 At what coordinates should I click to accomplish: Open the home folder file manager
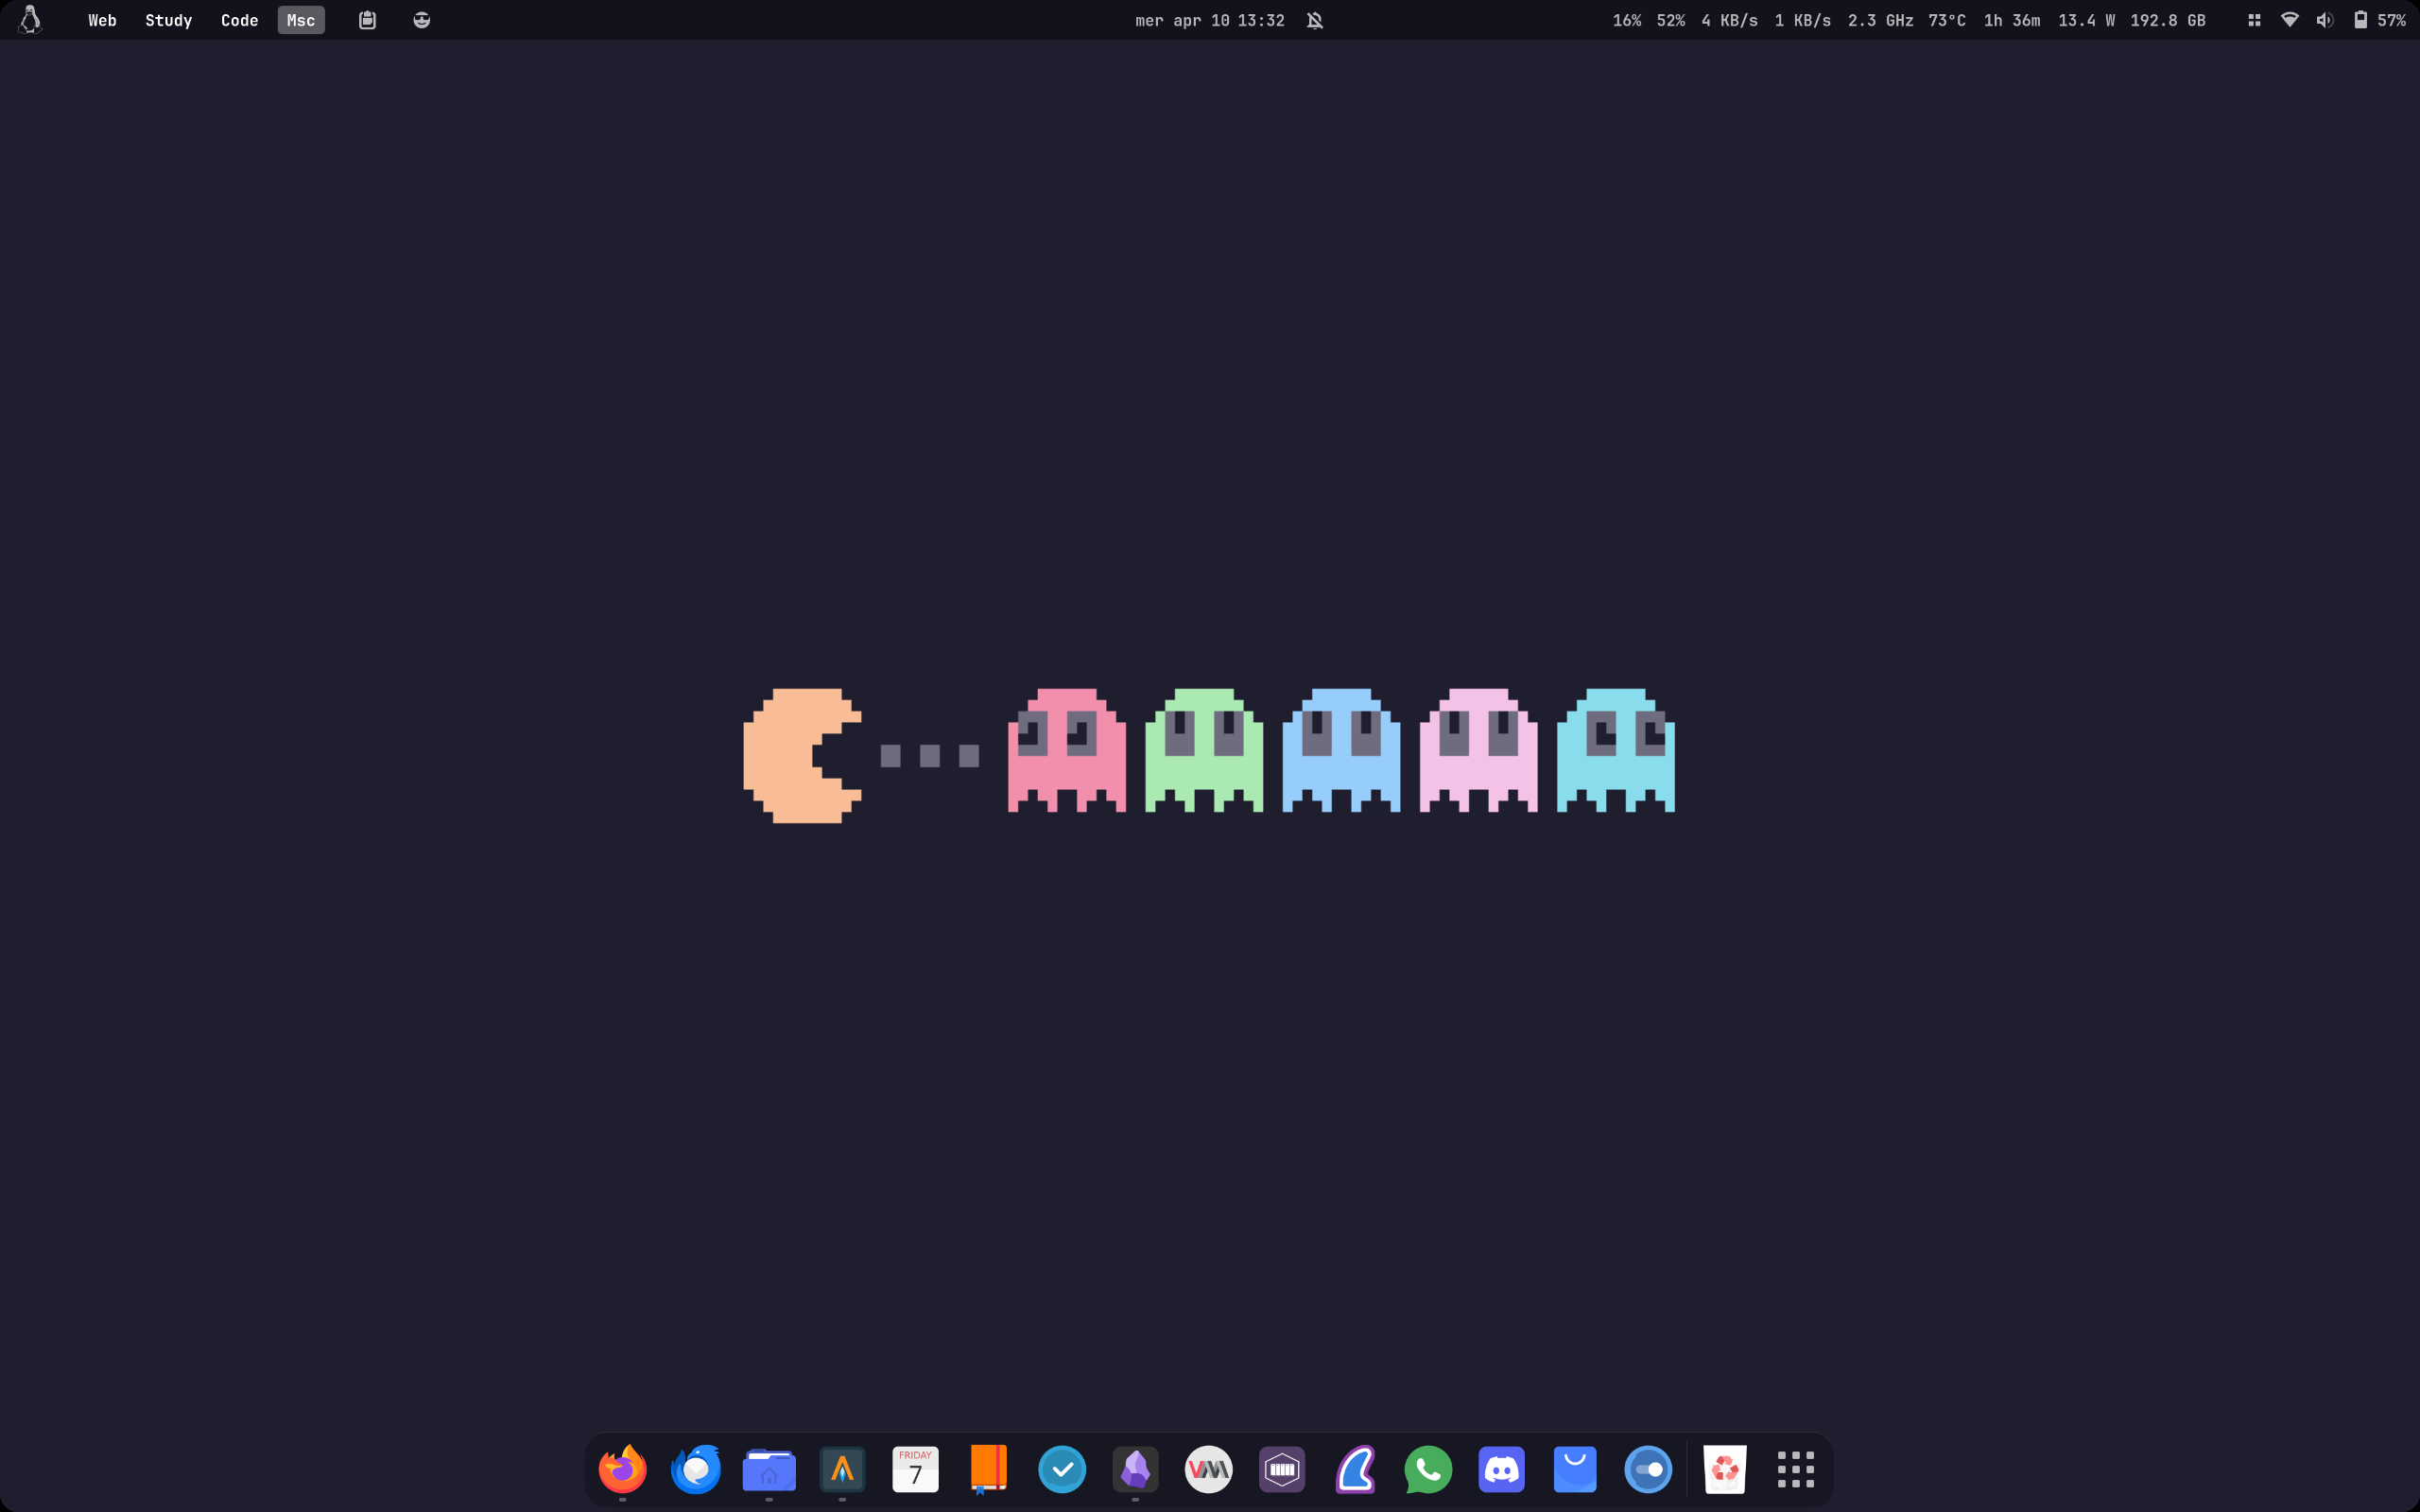[x=769, y=1469]
